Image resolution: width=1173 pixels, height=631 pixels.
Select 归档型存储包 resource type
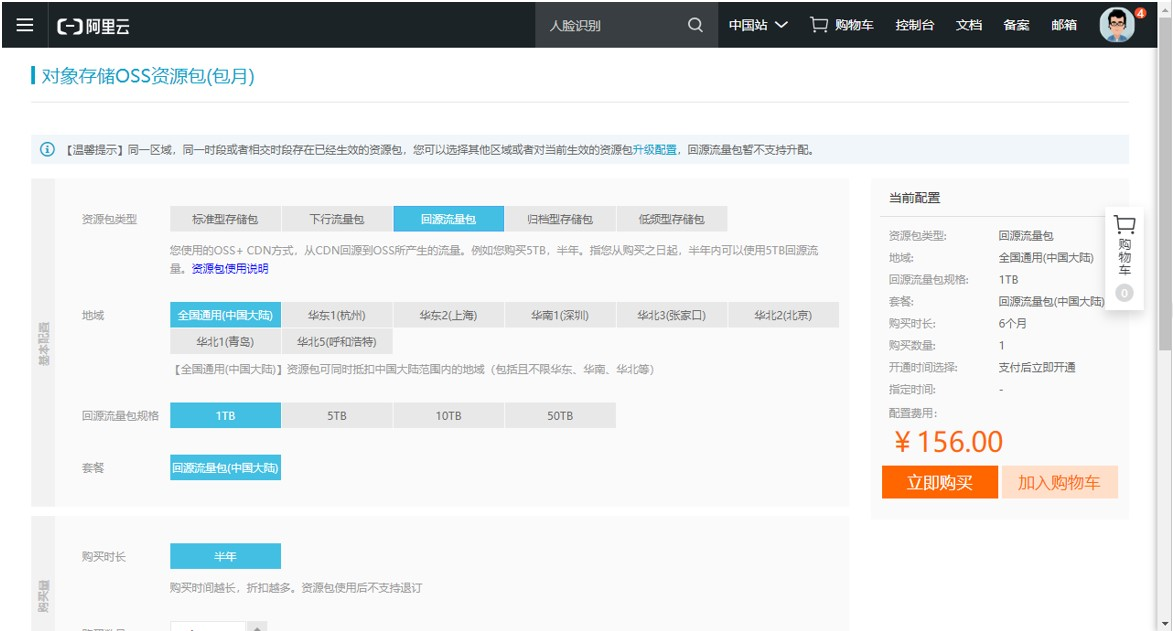560,219
